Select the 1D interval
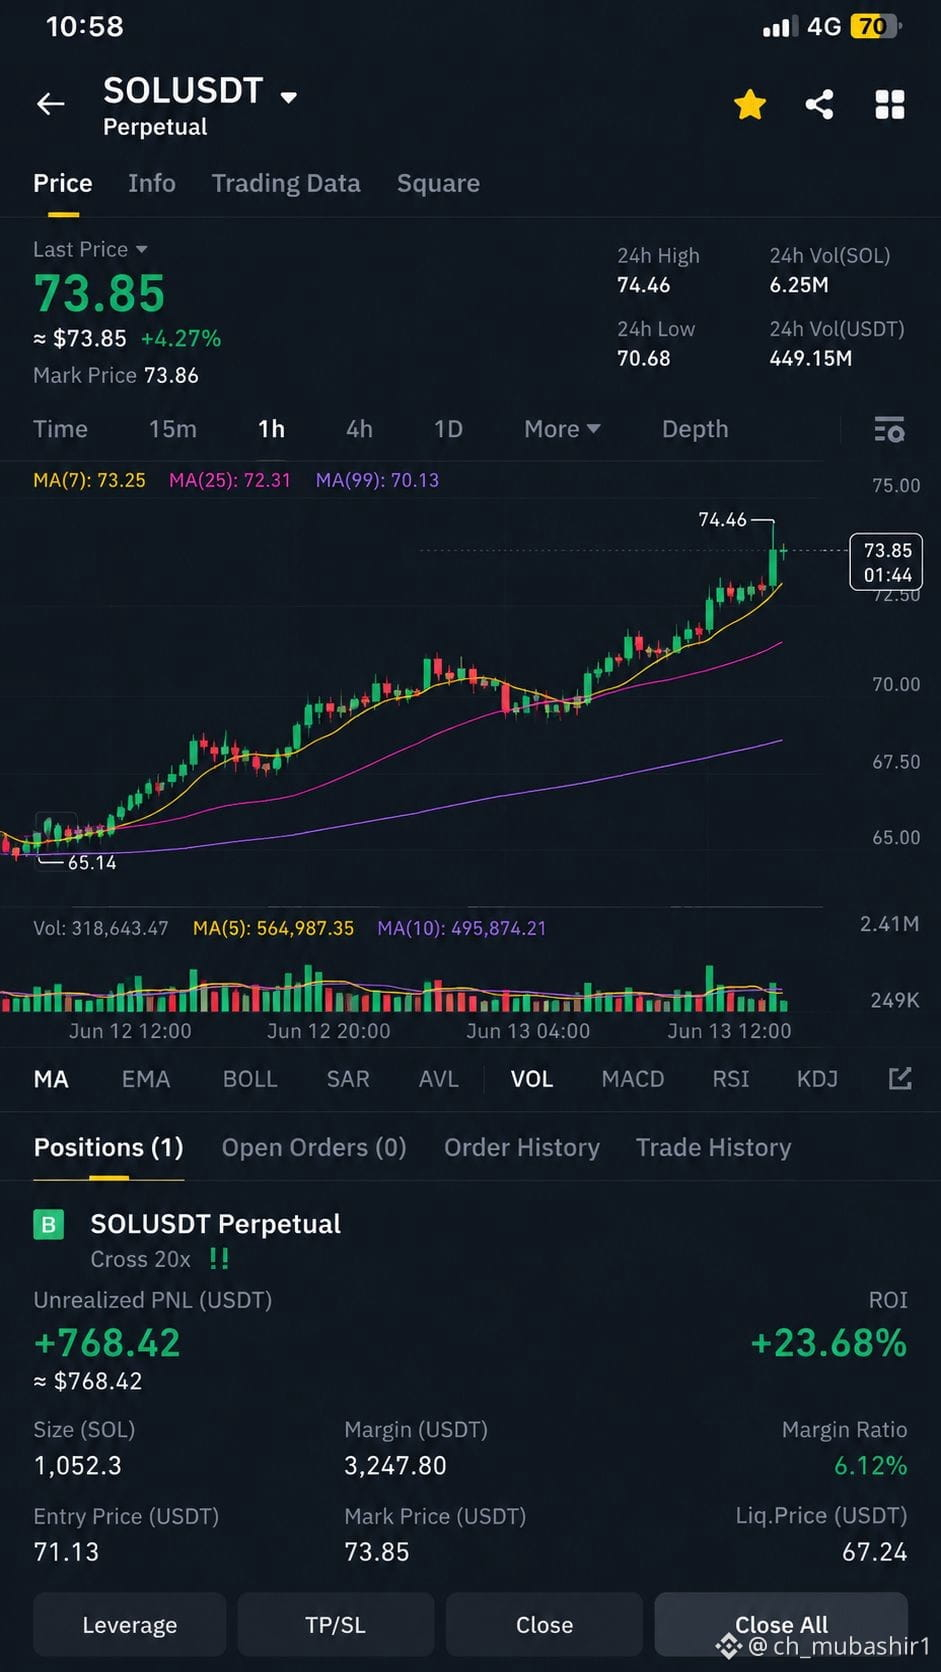This screenshot has width=941, height=1672. [x=448, y=429]
